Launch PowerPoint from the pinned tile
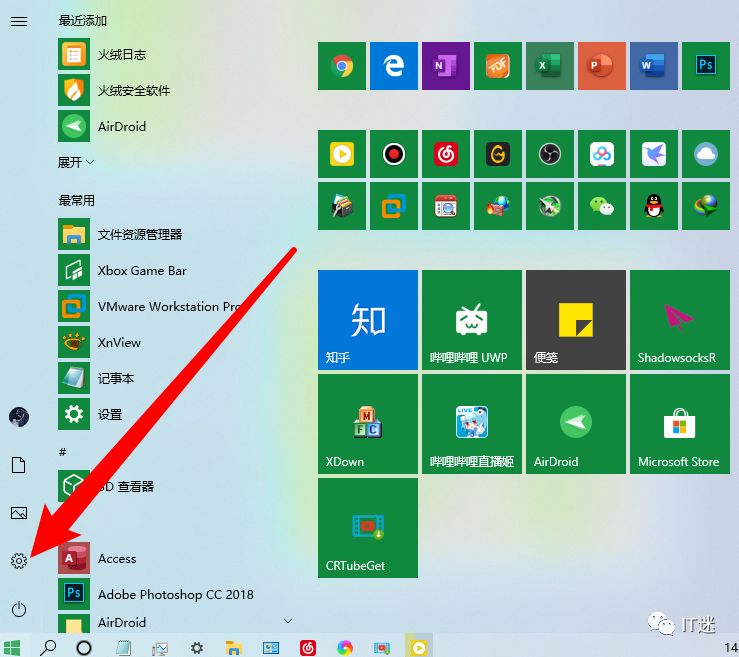This screenshot has height=657, width=739. tap(602, 66)
